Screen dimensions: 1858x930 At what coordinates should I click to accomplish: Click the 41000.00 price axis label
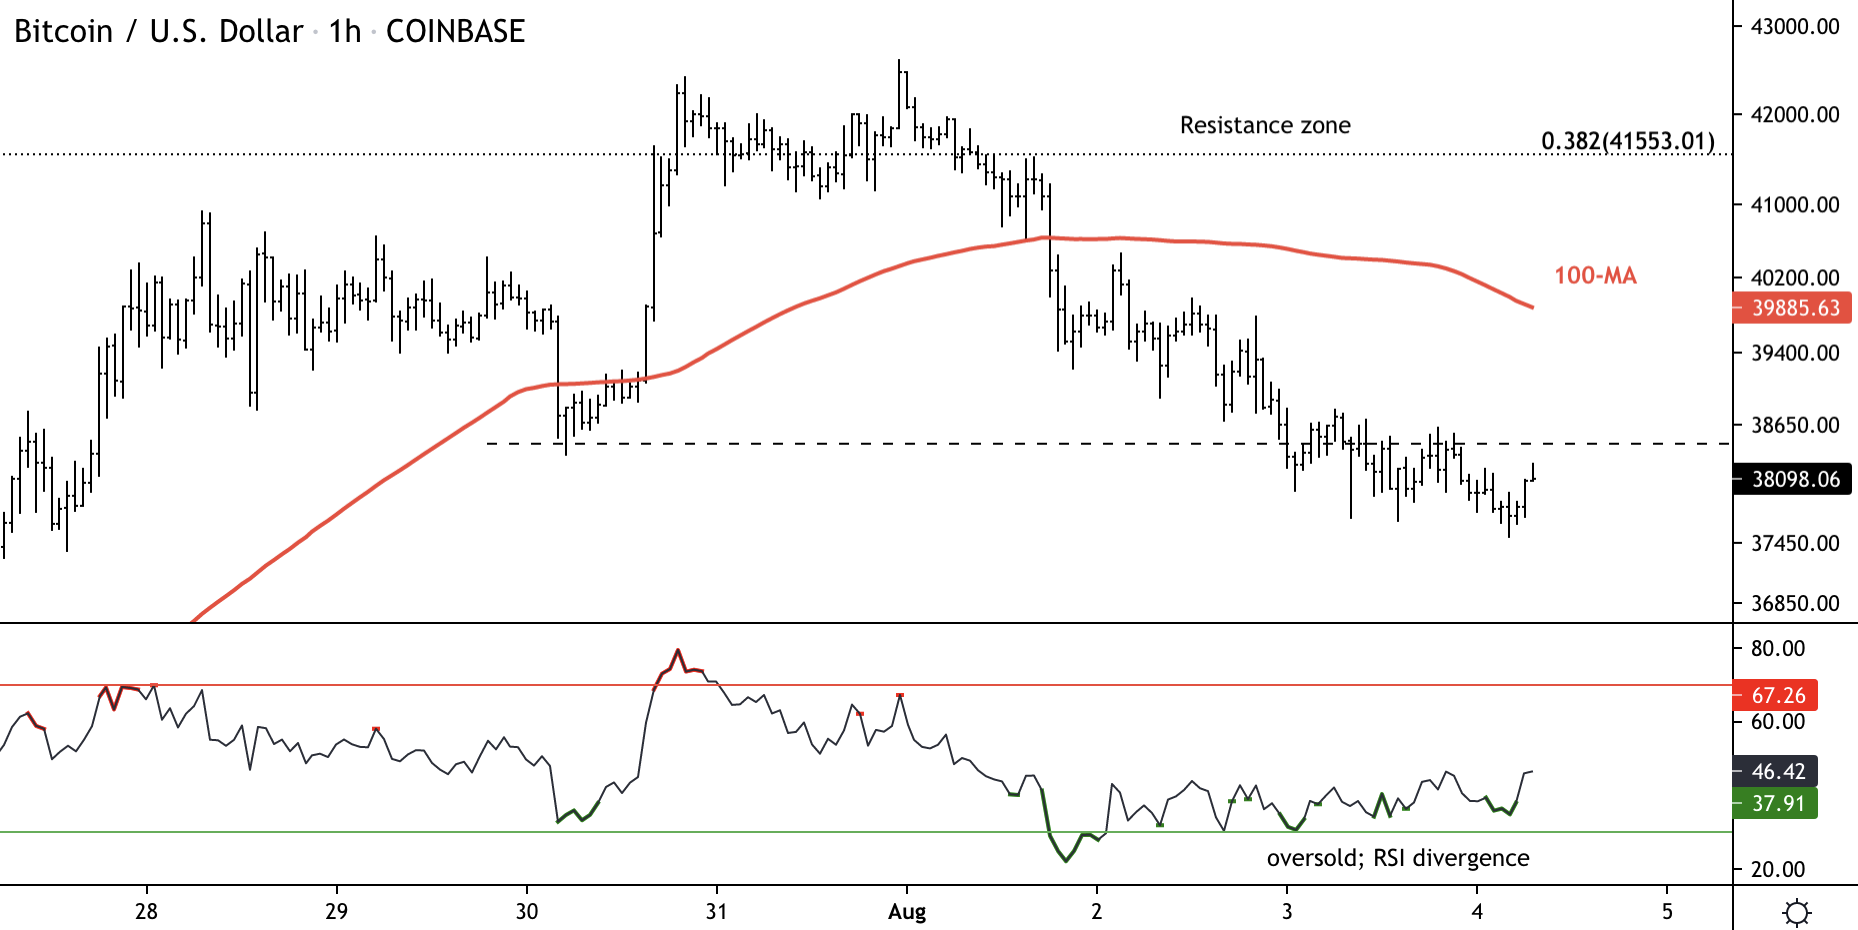pyautogui.click(x=1795, y=205)
